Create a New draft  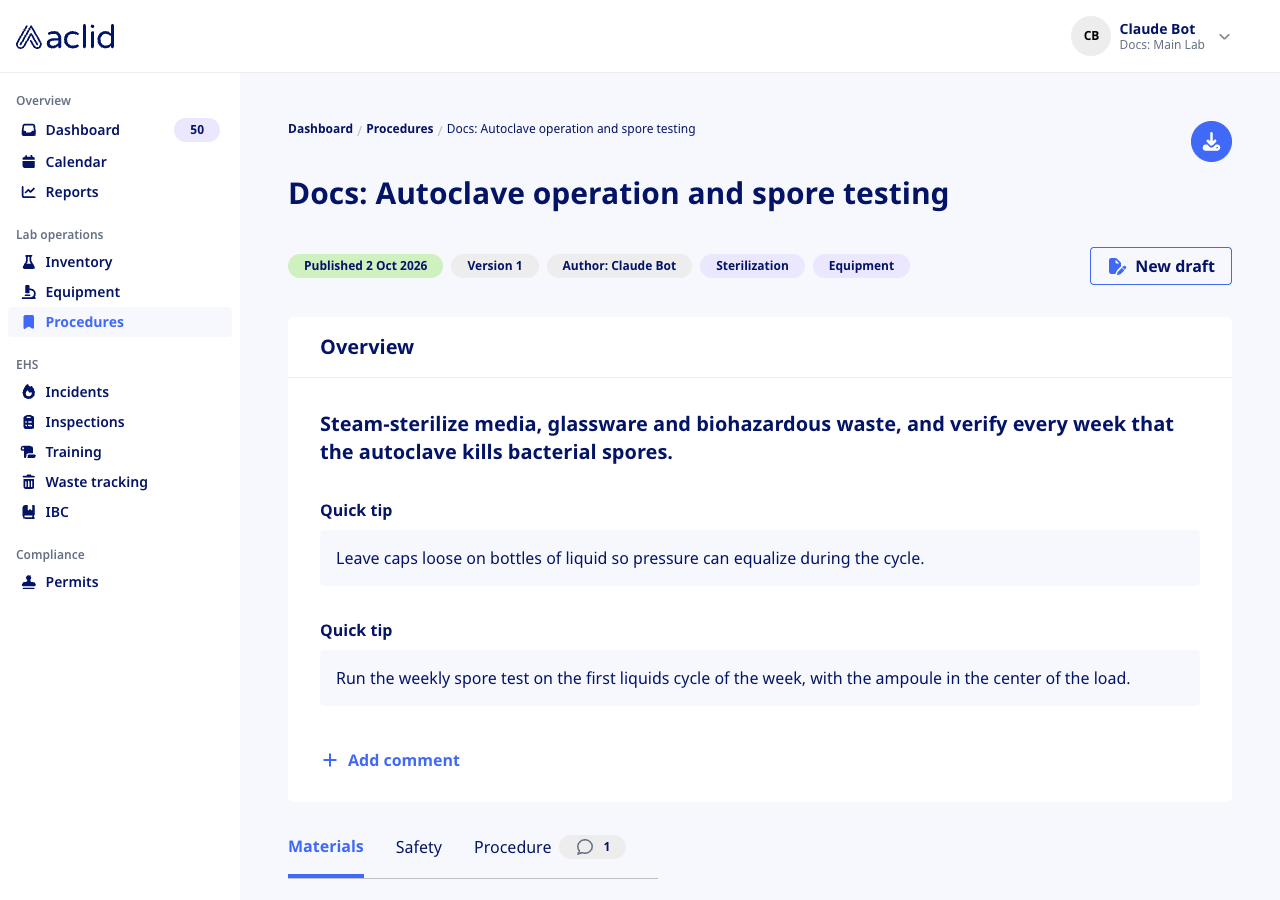tap(1161, 266)
